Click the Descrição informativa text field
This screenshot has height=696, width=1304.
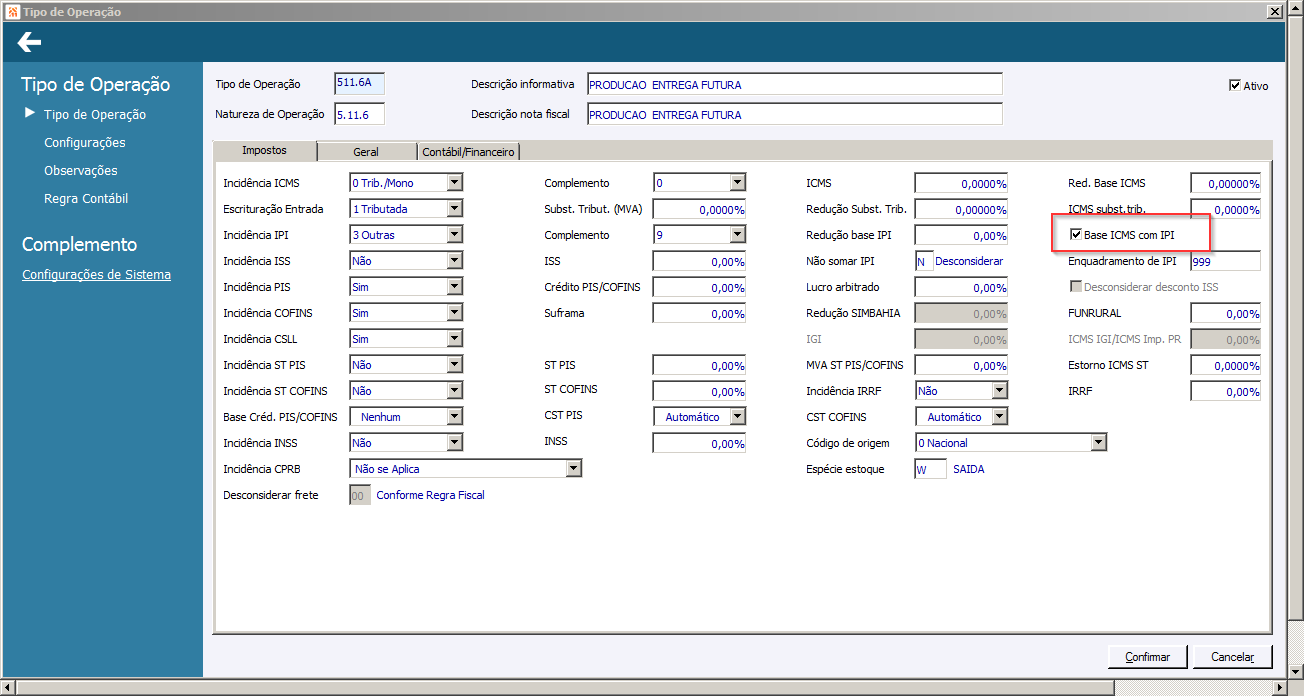[794, 85]
